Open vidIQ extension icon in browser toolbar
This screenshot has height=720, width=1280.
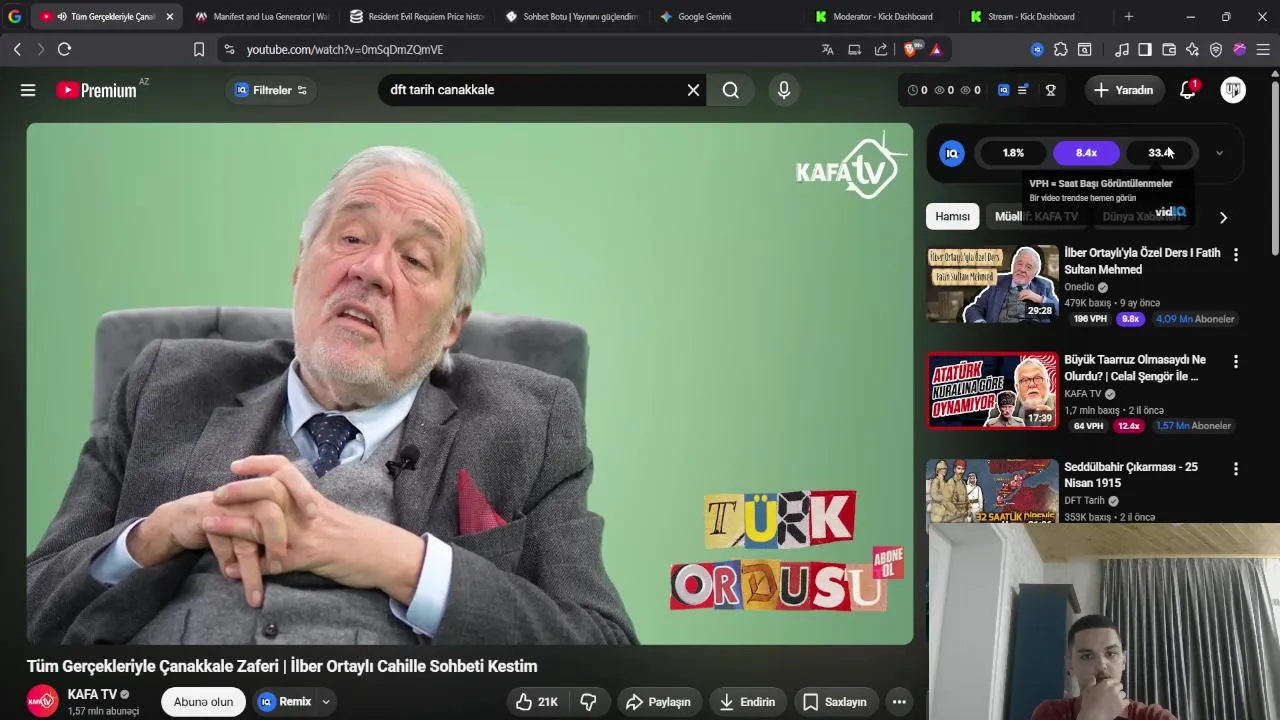pos(1037,49)
